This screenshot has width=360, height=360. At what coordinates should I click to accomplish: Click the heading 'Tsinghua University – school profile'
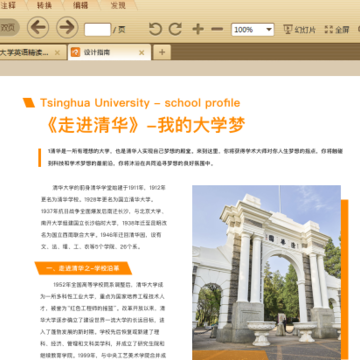coord(140,103)
